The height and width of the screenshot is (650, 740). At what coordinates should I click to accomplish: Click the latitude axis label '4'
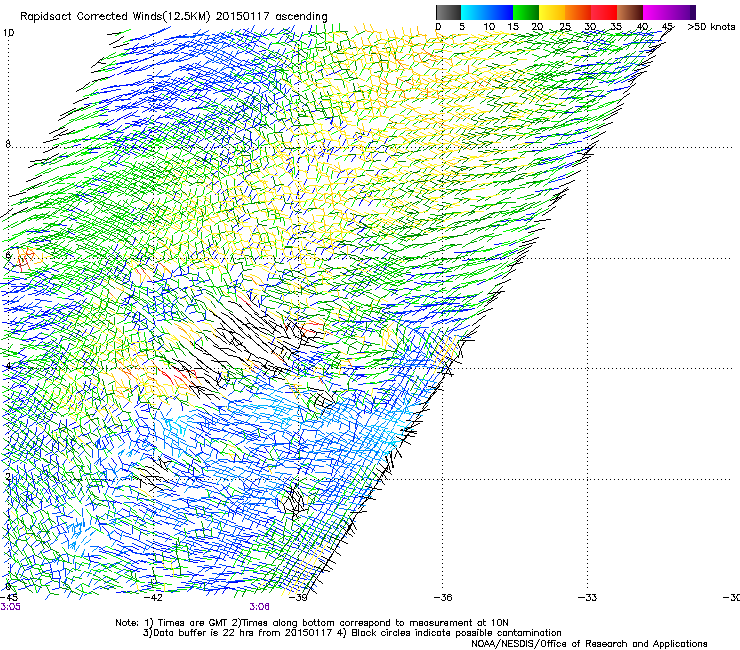[8, 366]
